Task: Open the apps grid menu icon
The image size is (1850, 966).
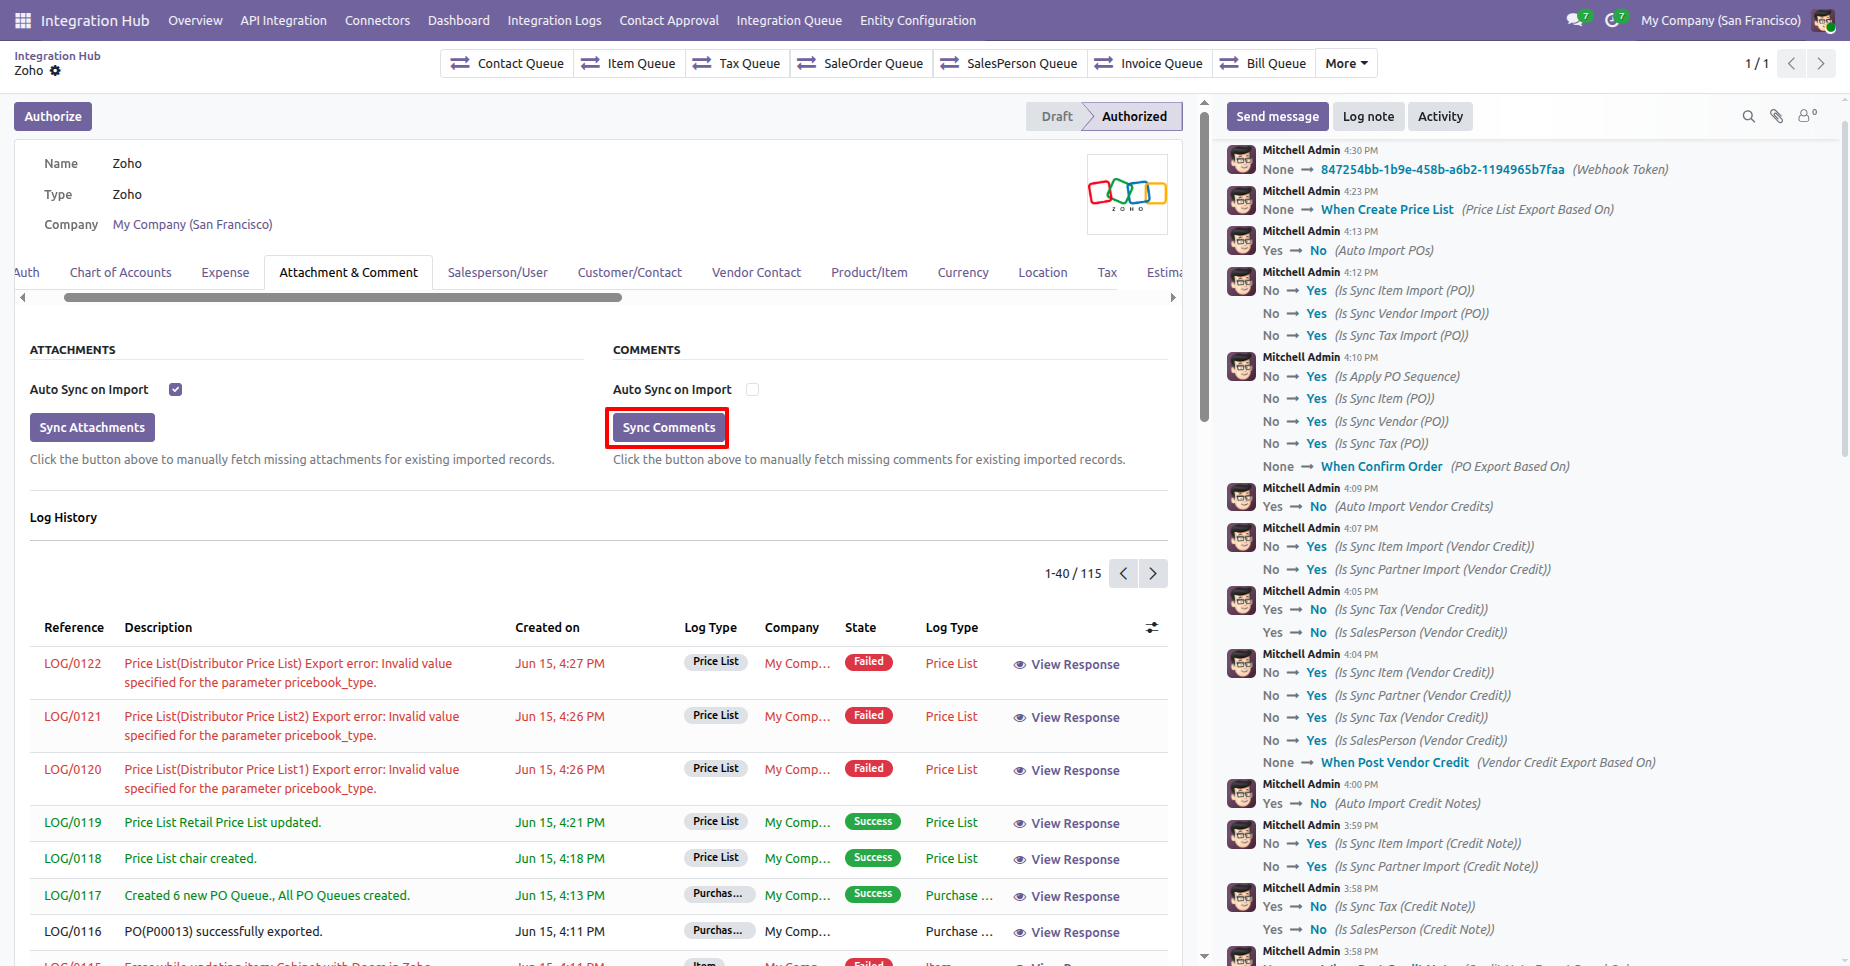Action: coord(23,20)
